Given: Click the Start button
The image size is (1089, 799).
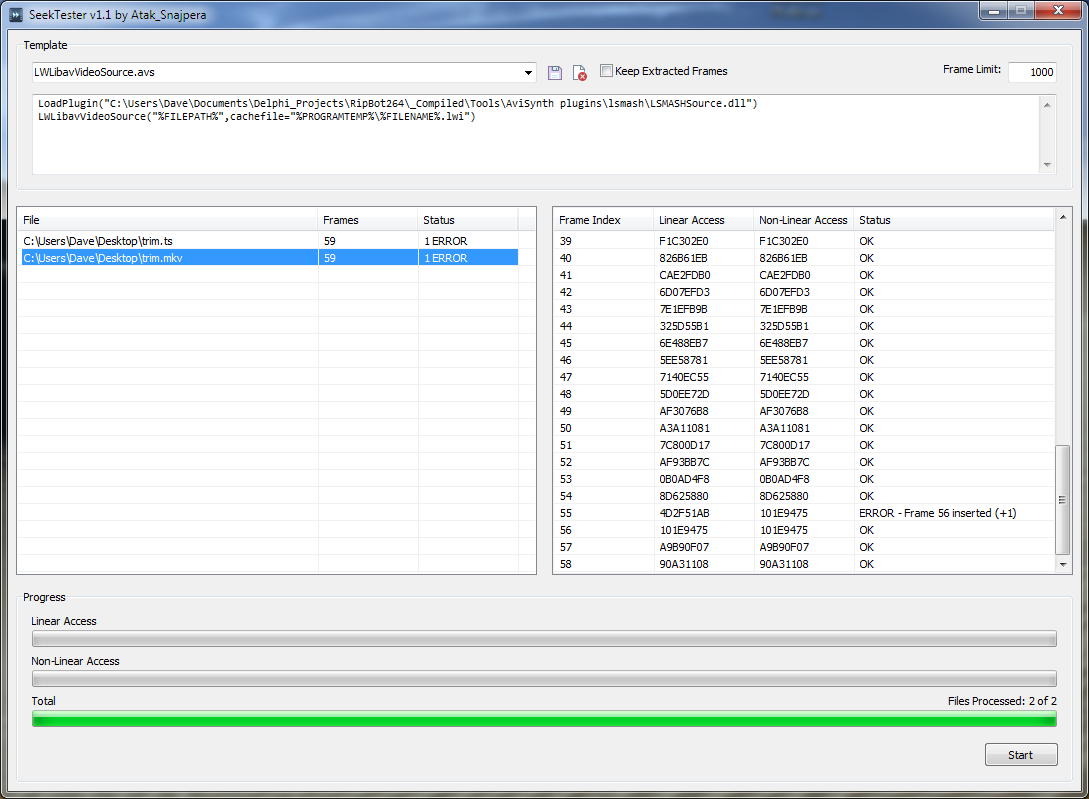Looking at the screenshot, I should tap(1021, 755).
